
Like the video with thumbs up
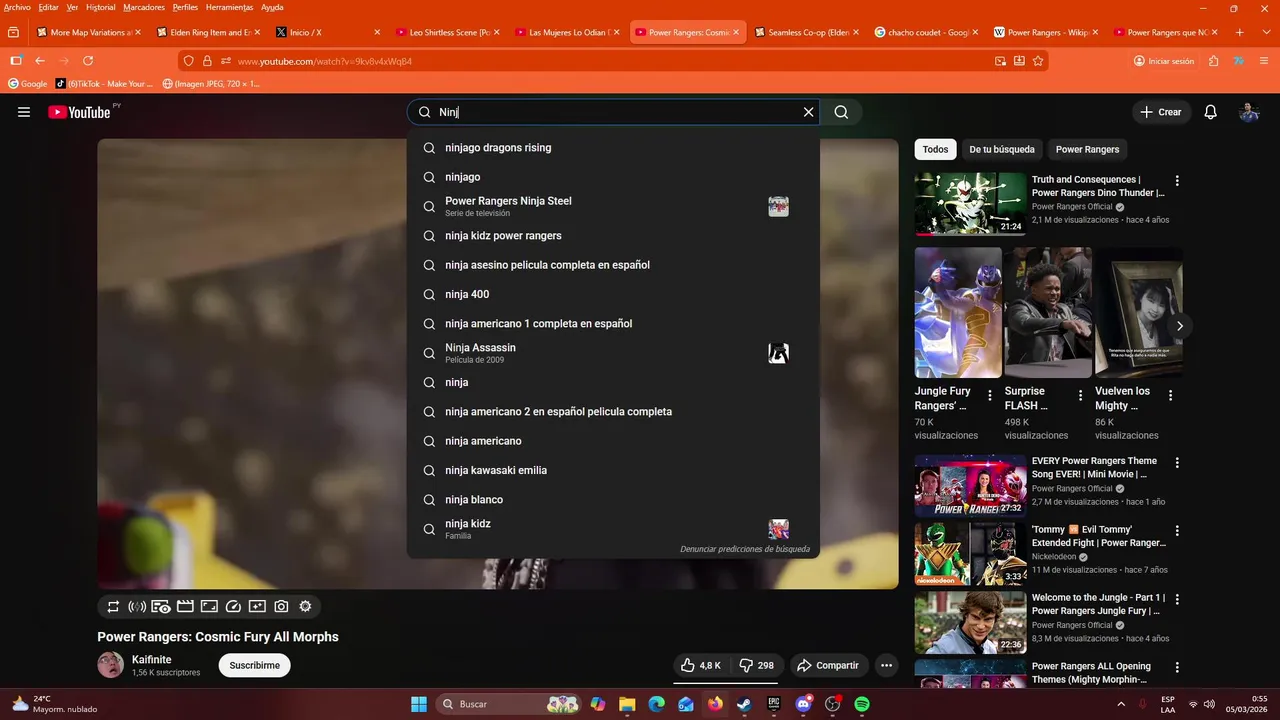tap(701, 665)
